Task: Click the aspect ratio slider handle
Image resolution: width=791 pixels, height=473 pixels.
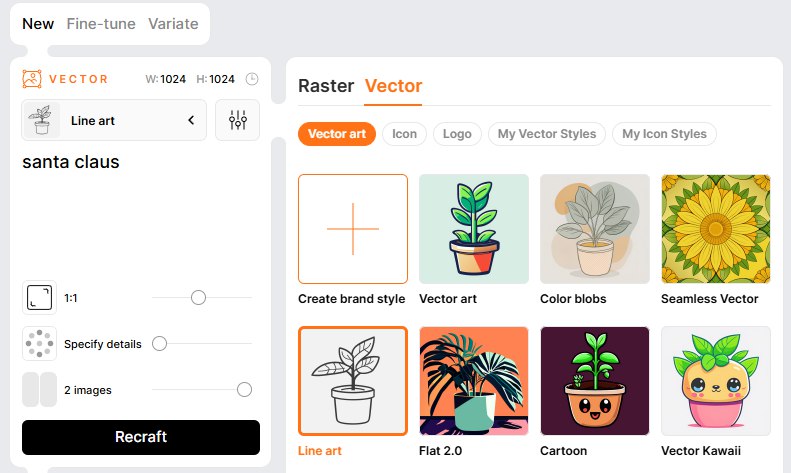Action: (198, 298)
